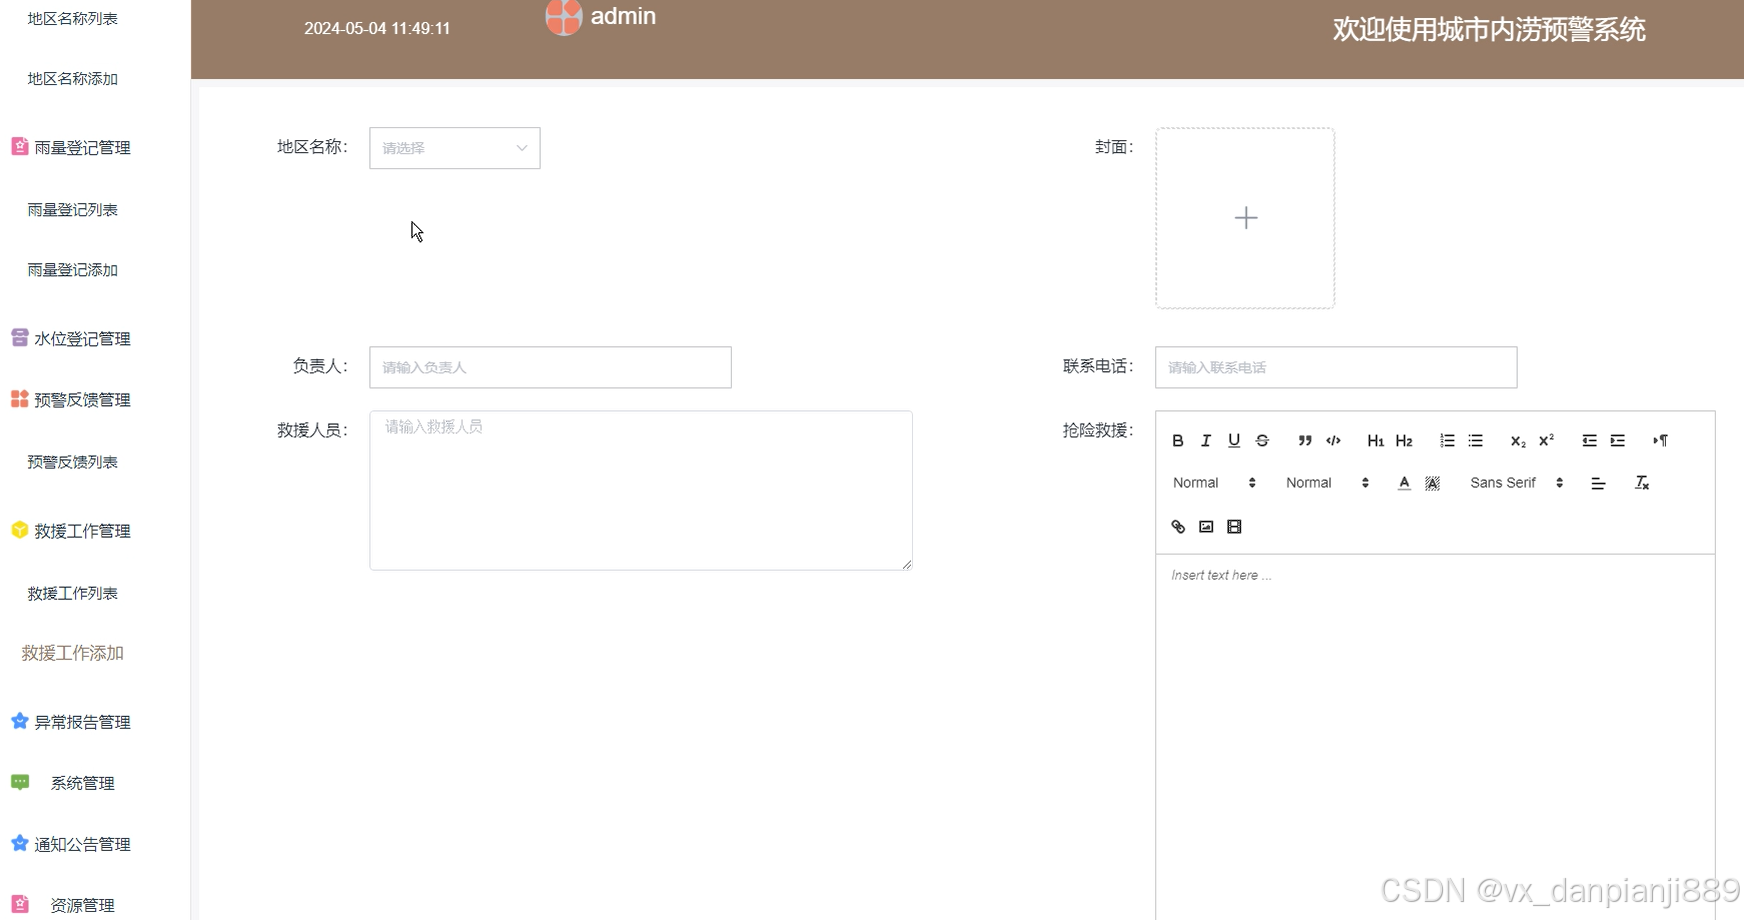
Task: Toggle italic formatting in the editor
Action: pos(1206,441)
